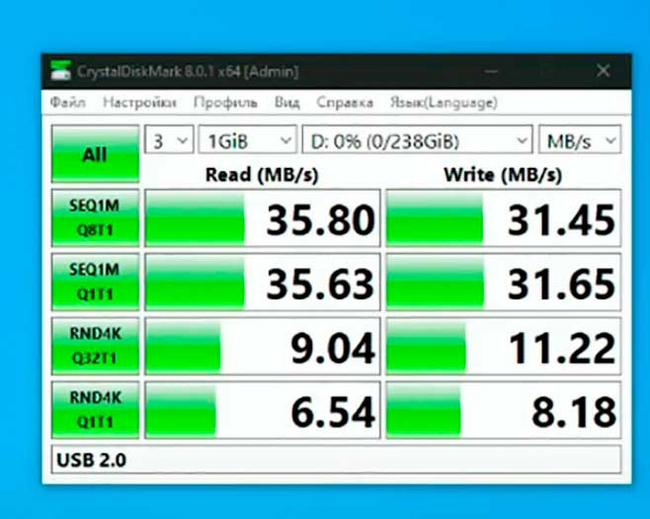The width and height of the screenshot is (650, 519).
Task: Start the SEQ1M Q8T1 test
Action: (95, 218)
